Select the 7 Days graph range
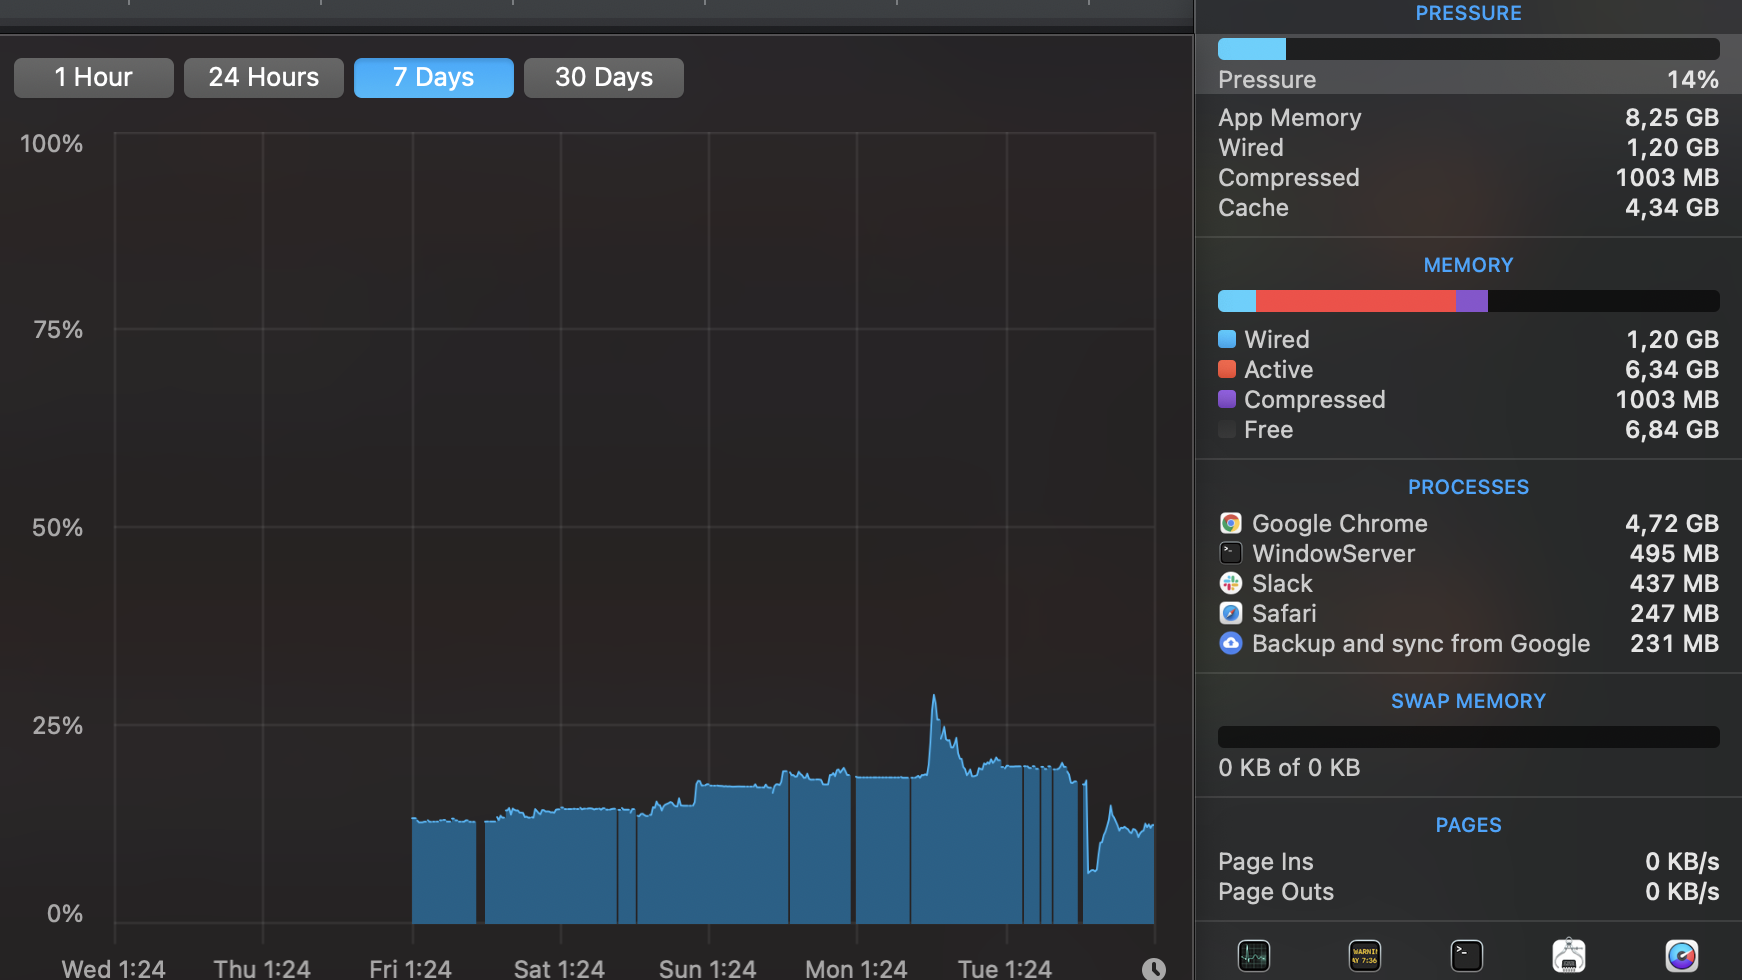 coord(434,77)
